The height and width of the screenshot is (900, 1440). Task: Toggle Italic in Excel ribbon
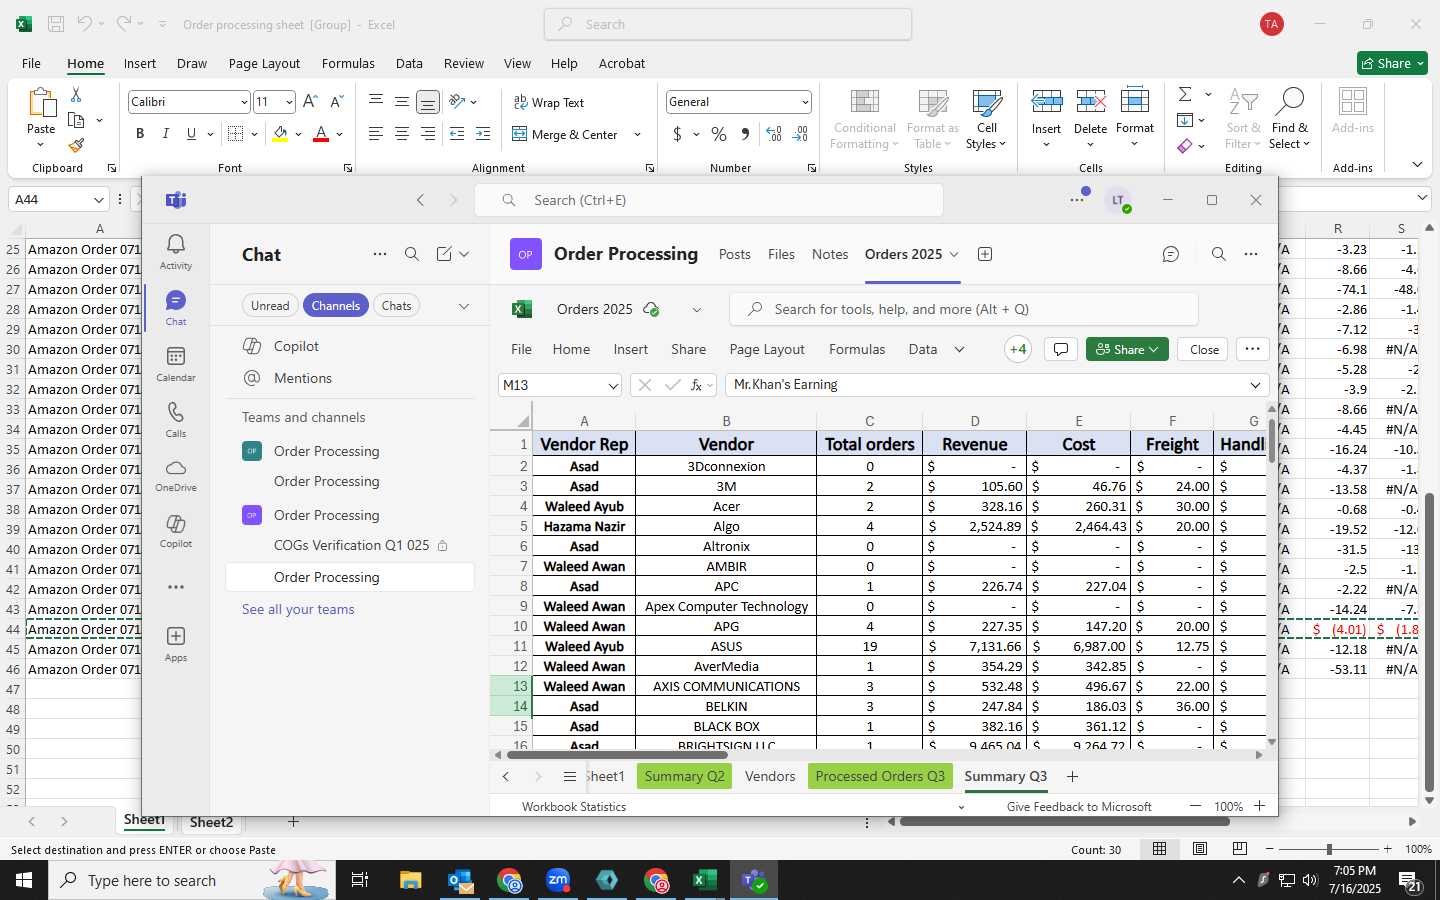pos(165,134)
